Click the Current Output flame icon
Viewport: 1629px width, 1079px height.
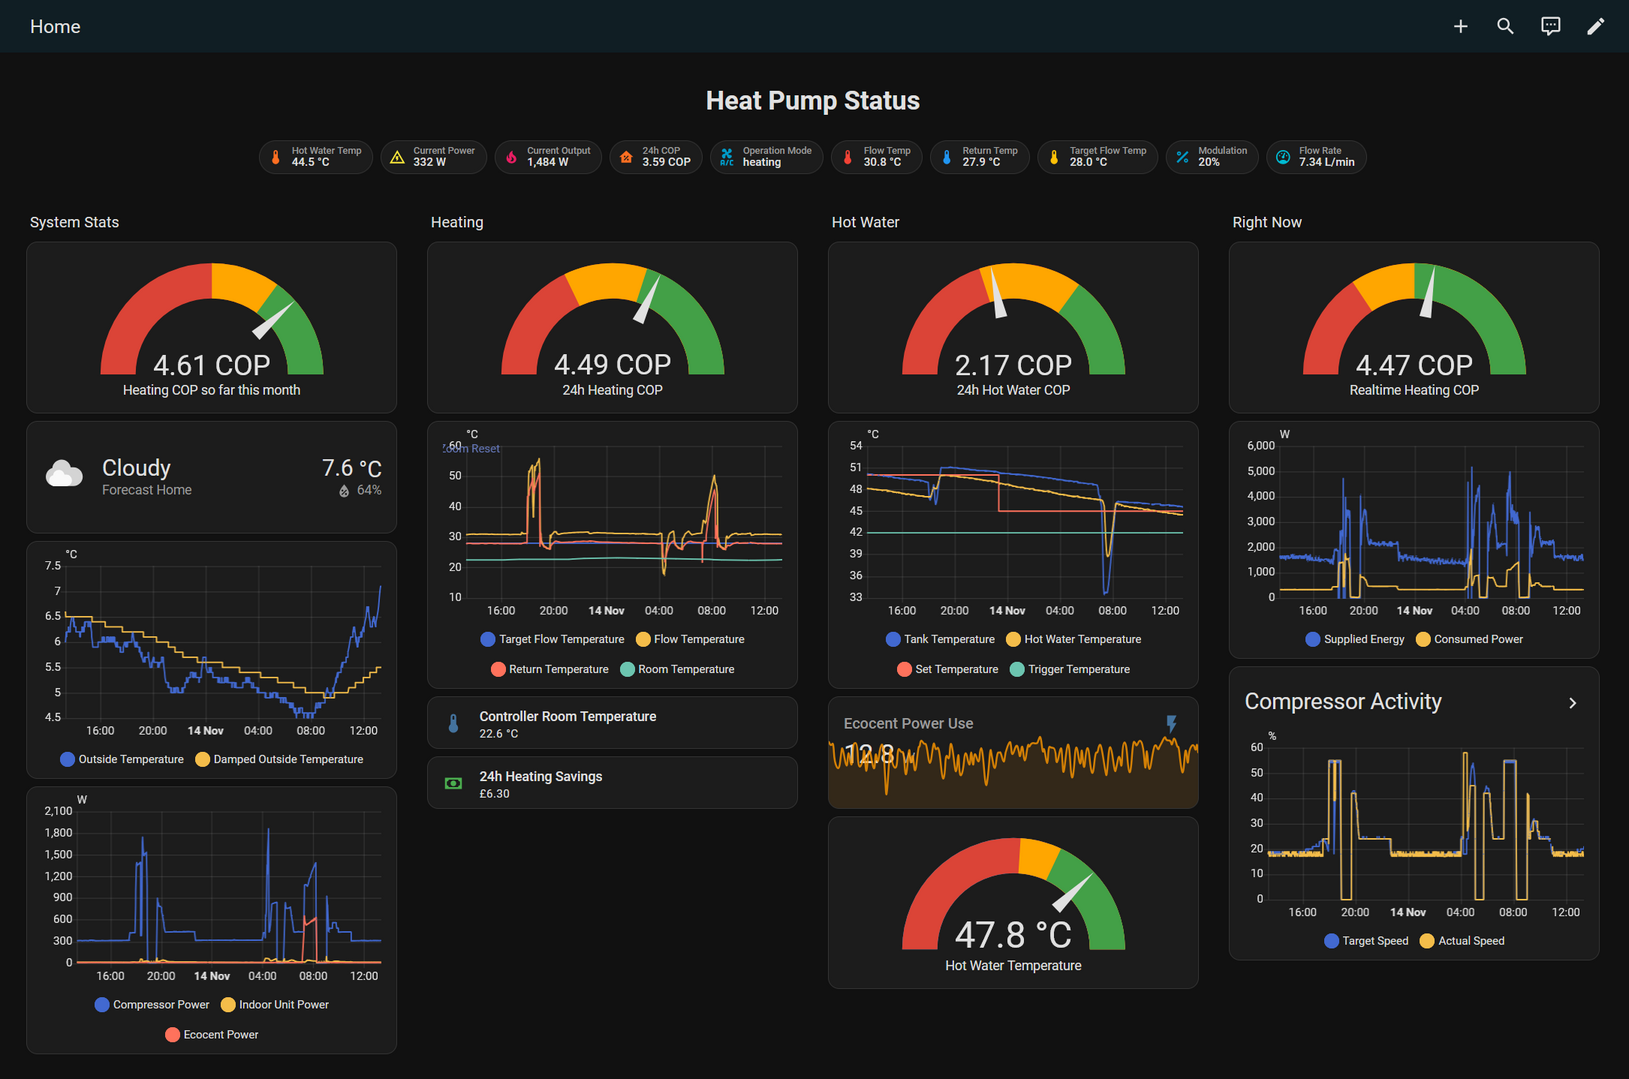(x=511, y=157)
